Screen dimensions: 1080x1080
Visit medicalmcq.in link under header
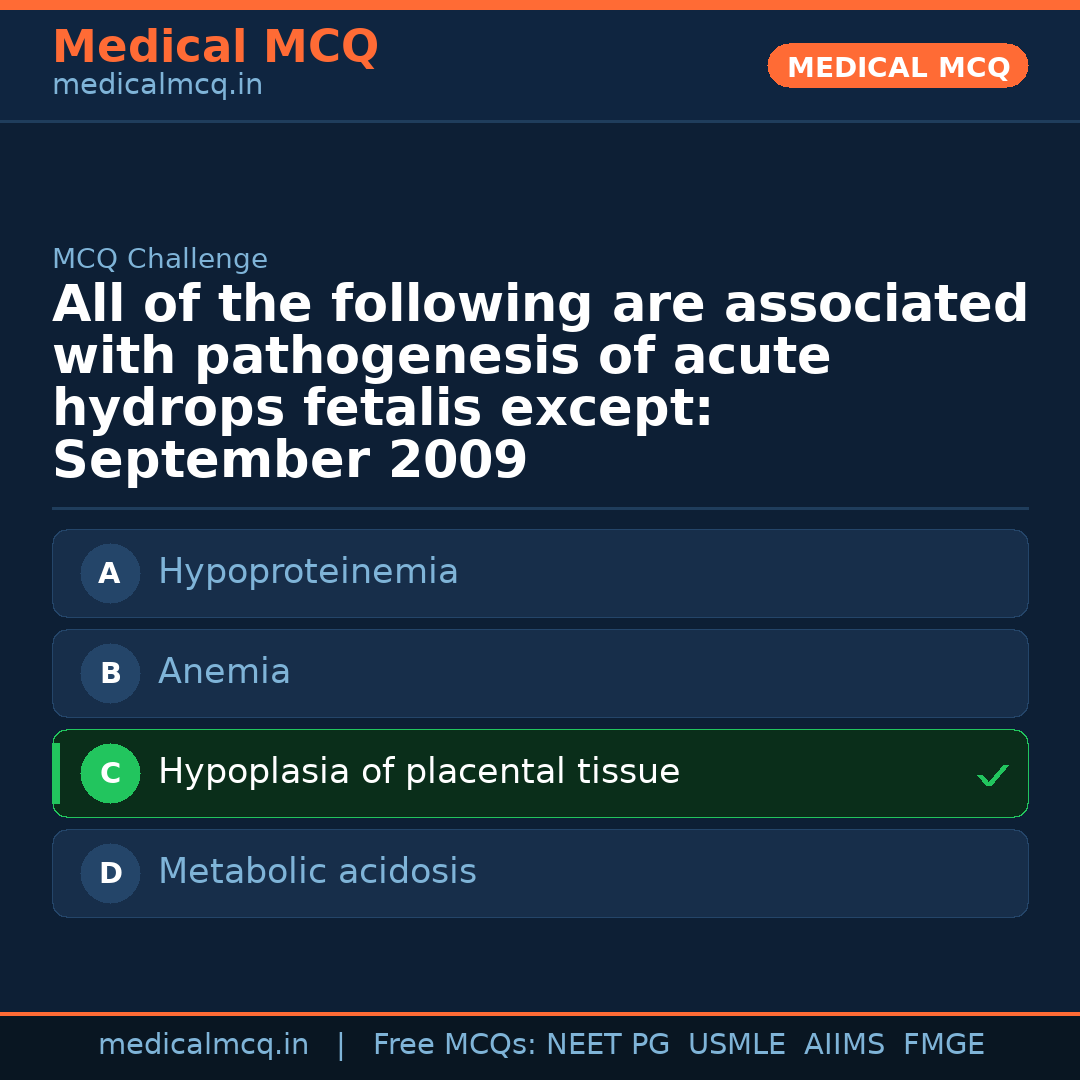(x=157, y=86)
